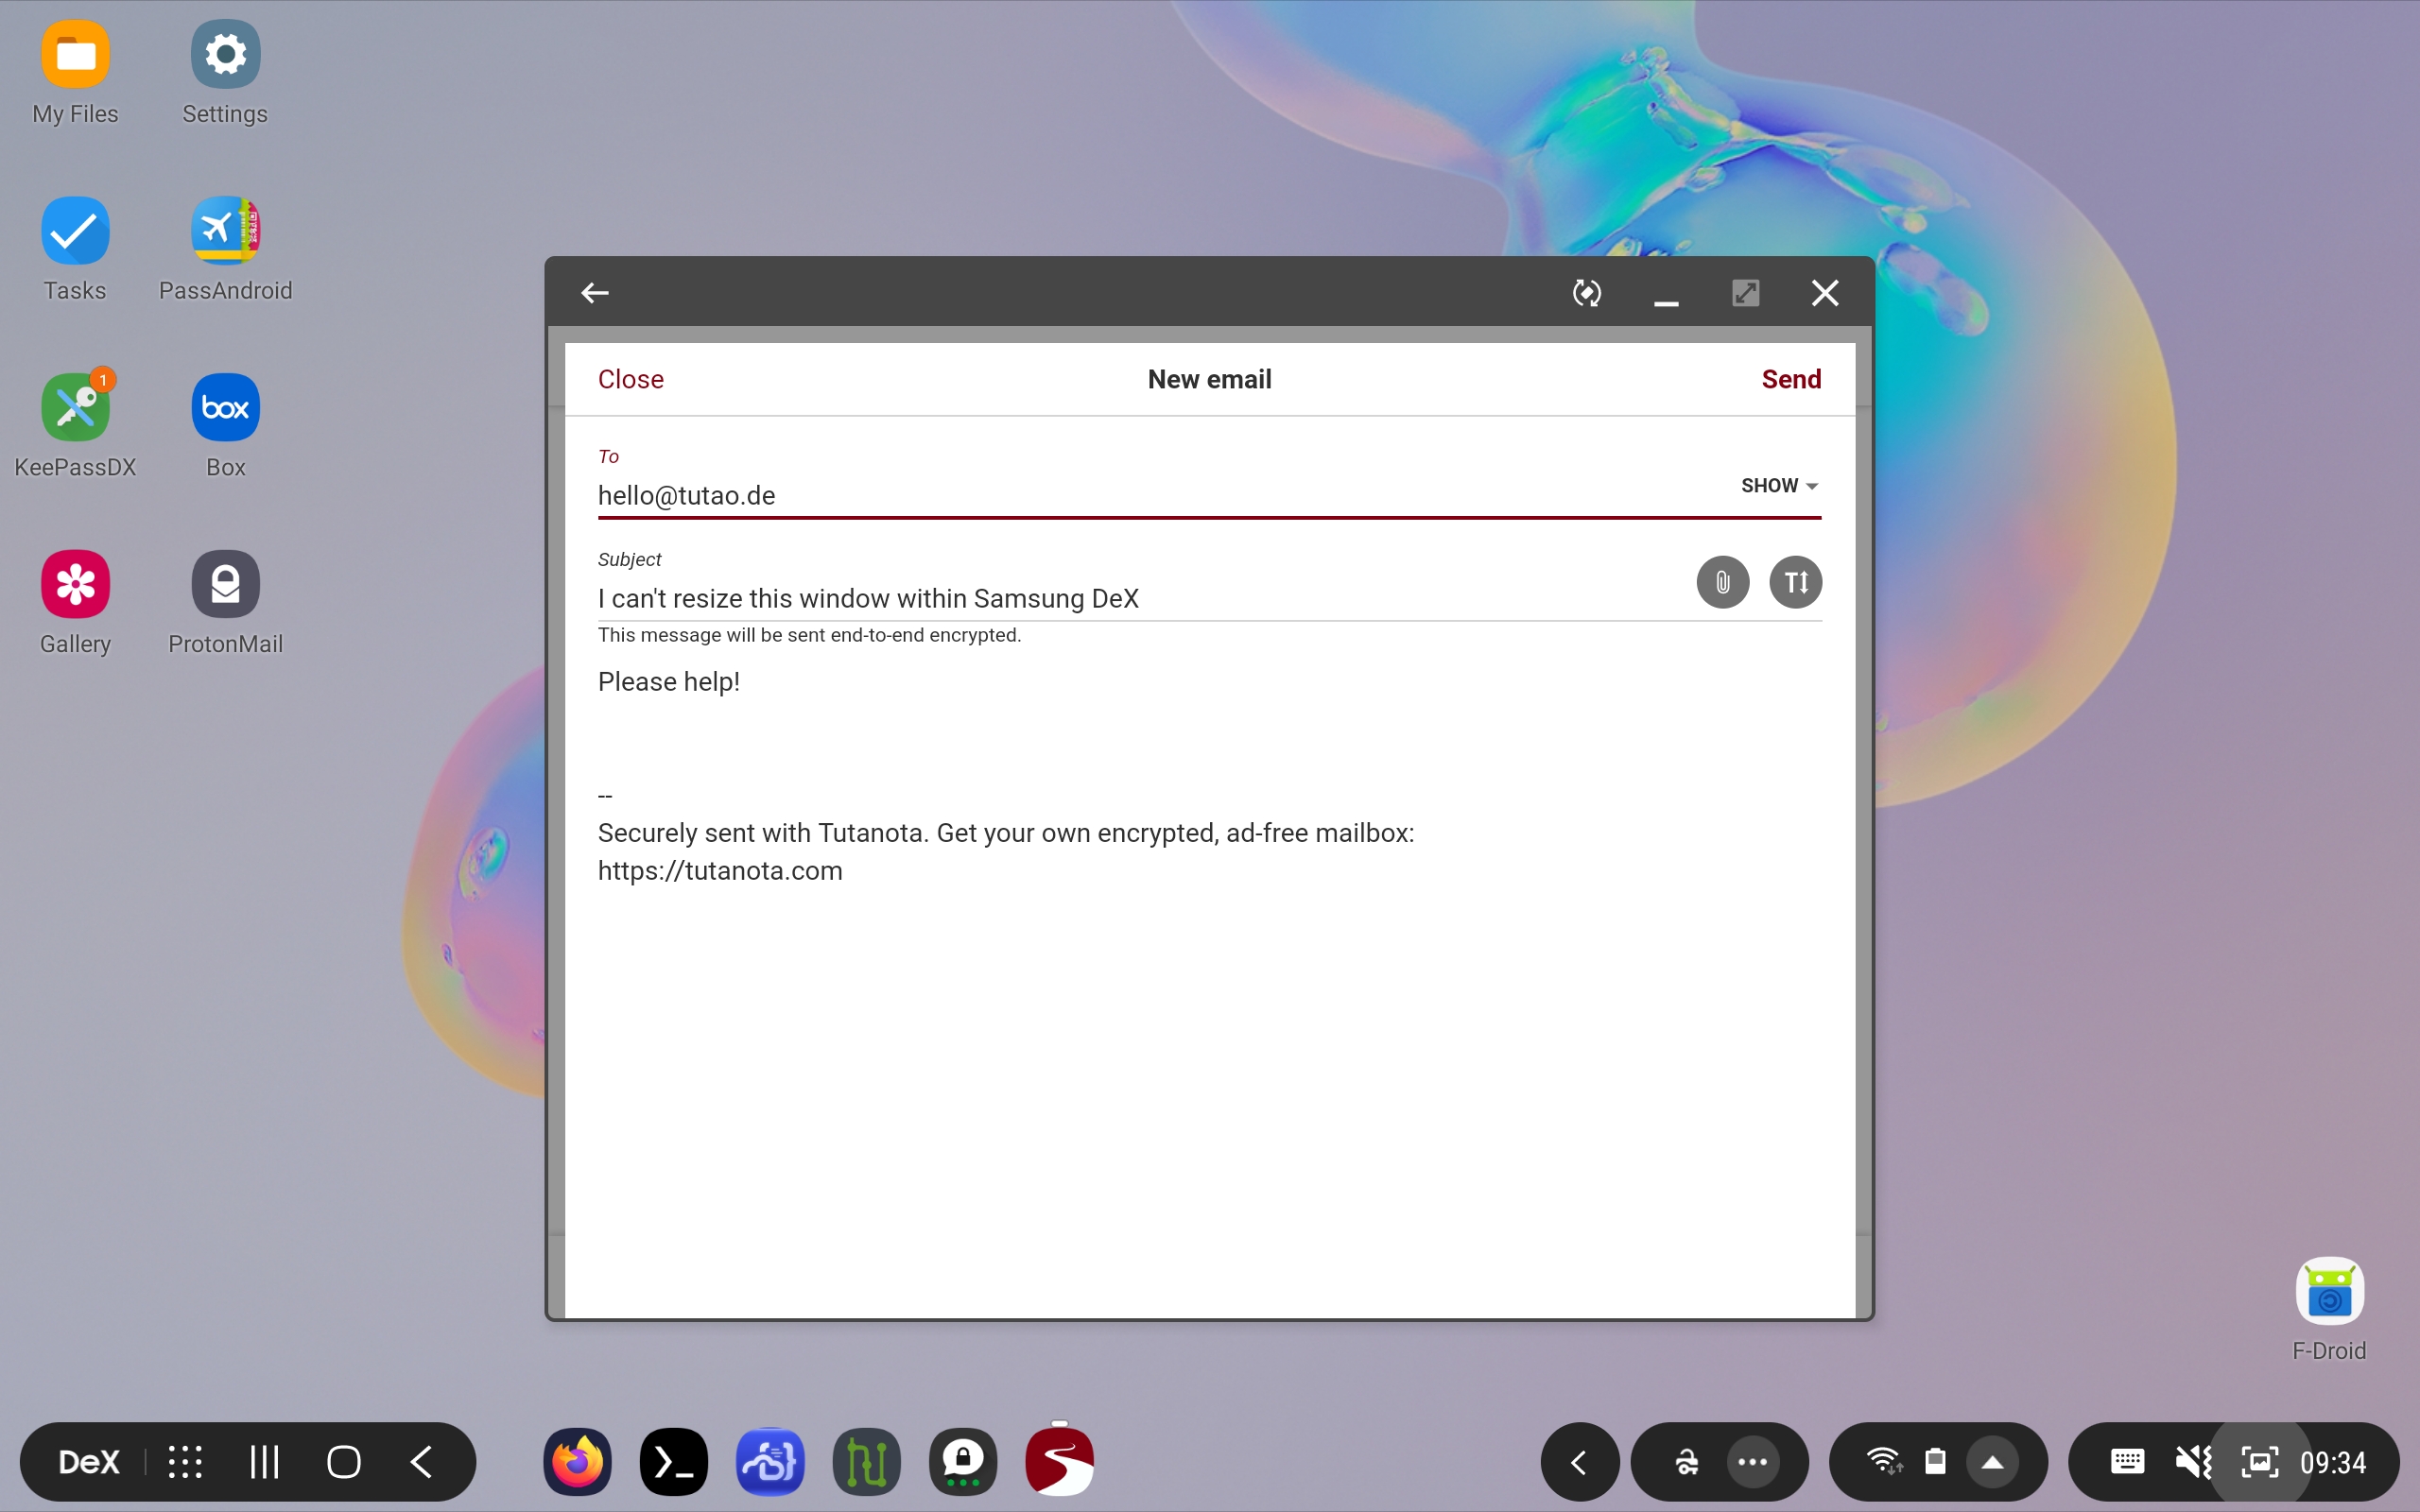Screen dimensions: 2420x1512
Task: Open the on-screen keyboard icon
Action: 2127,1462
